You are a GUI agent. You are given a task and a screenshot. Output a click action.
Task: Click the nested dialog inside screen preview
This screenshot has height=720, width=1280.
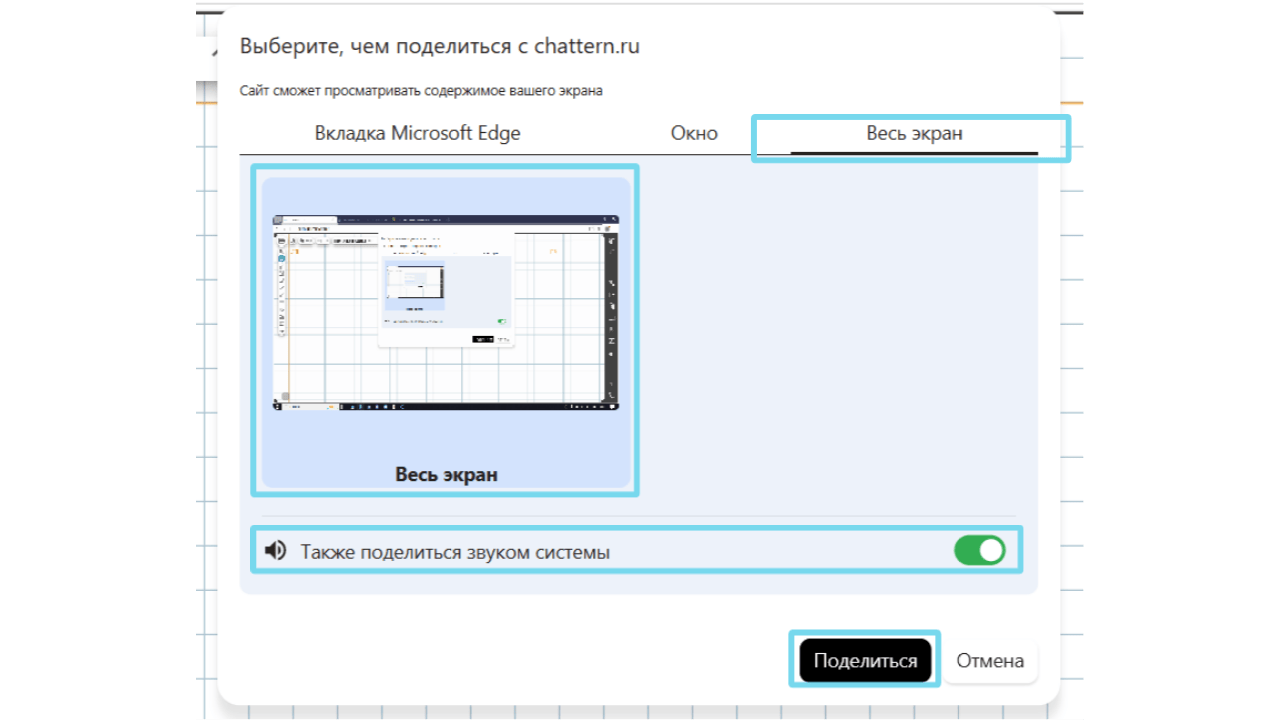click(x=445, y=292)
